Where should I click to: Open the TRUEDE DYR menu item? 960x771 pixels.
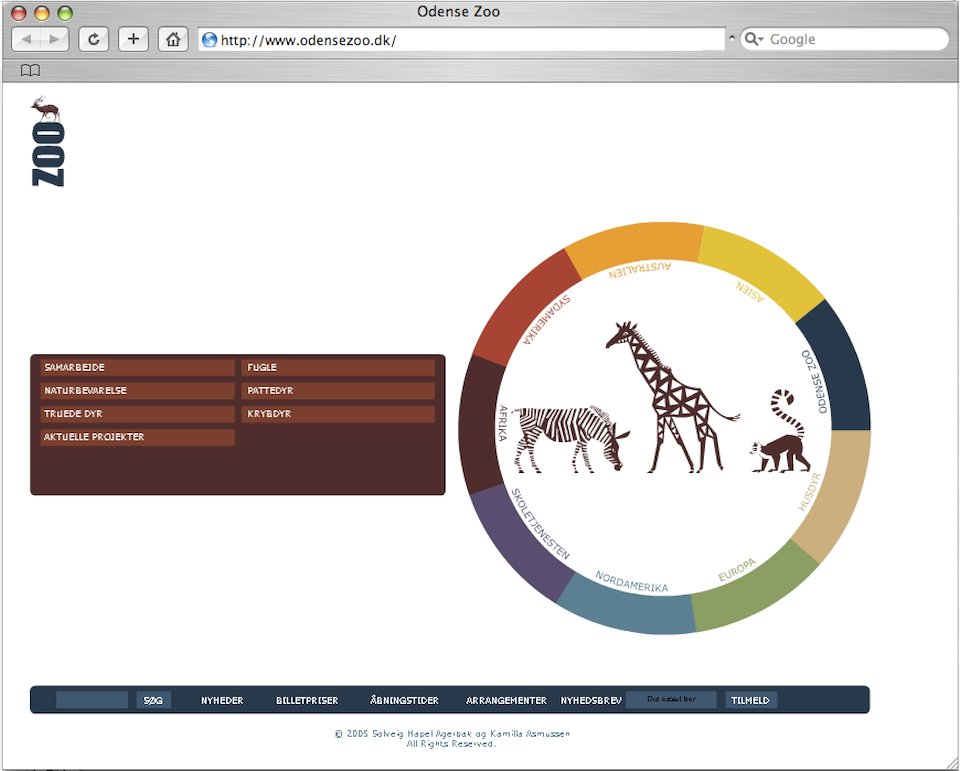tap(137, 414)
